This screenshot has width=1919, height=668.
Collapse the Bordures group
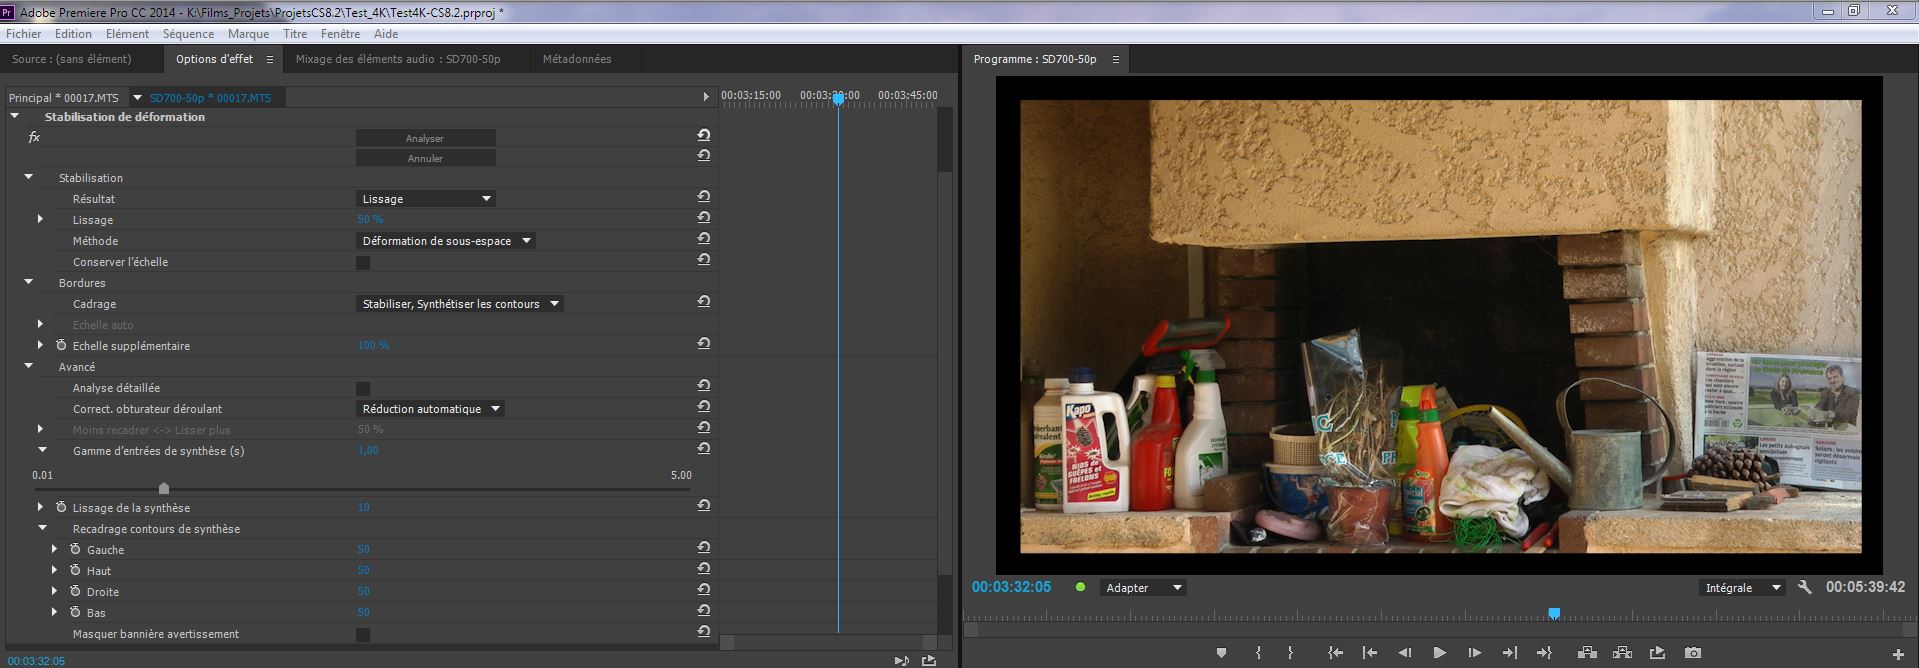(29, 282)
